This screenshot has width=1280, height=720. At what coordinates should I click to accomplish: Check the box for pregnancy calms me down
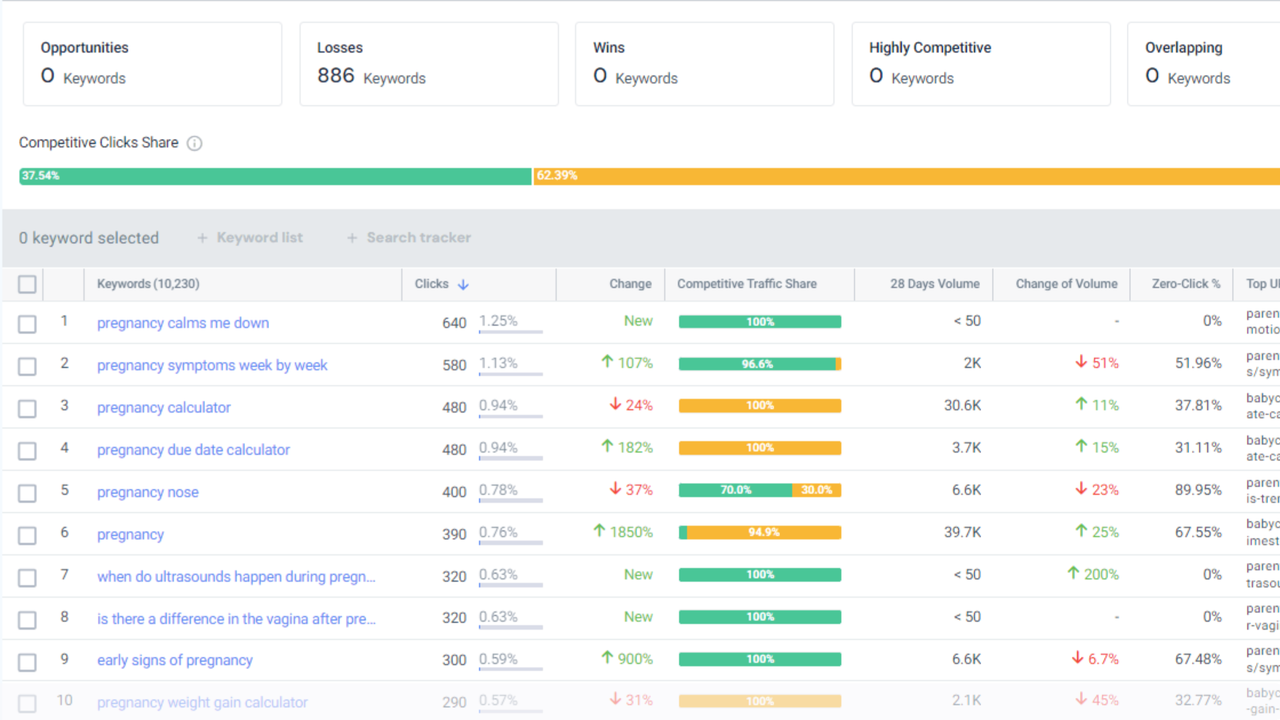tap(27, 324)
